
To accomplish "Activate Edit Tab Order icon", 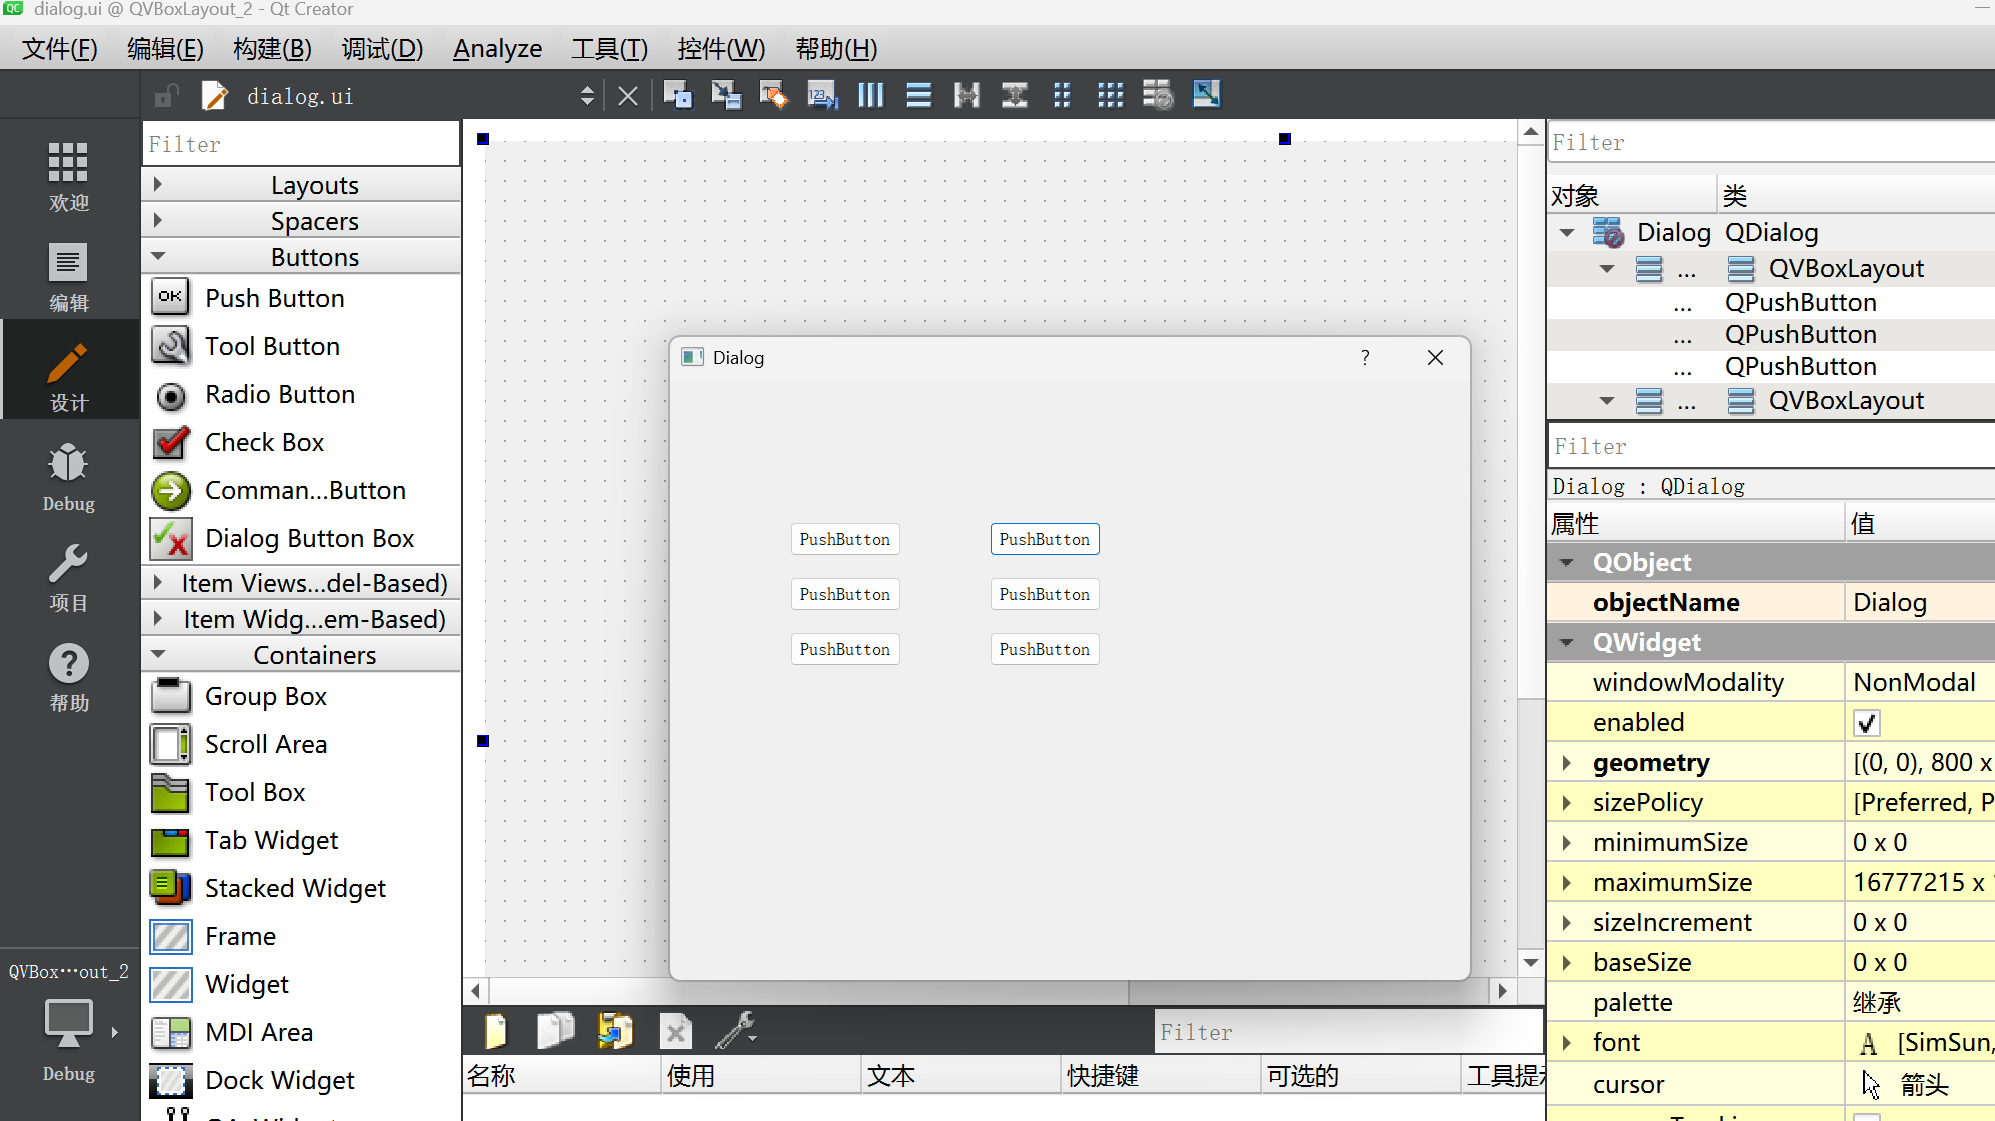I will tap(822, 95).
